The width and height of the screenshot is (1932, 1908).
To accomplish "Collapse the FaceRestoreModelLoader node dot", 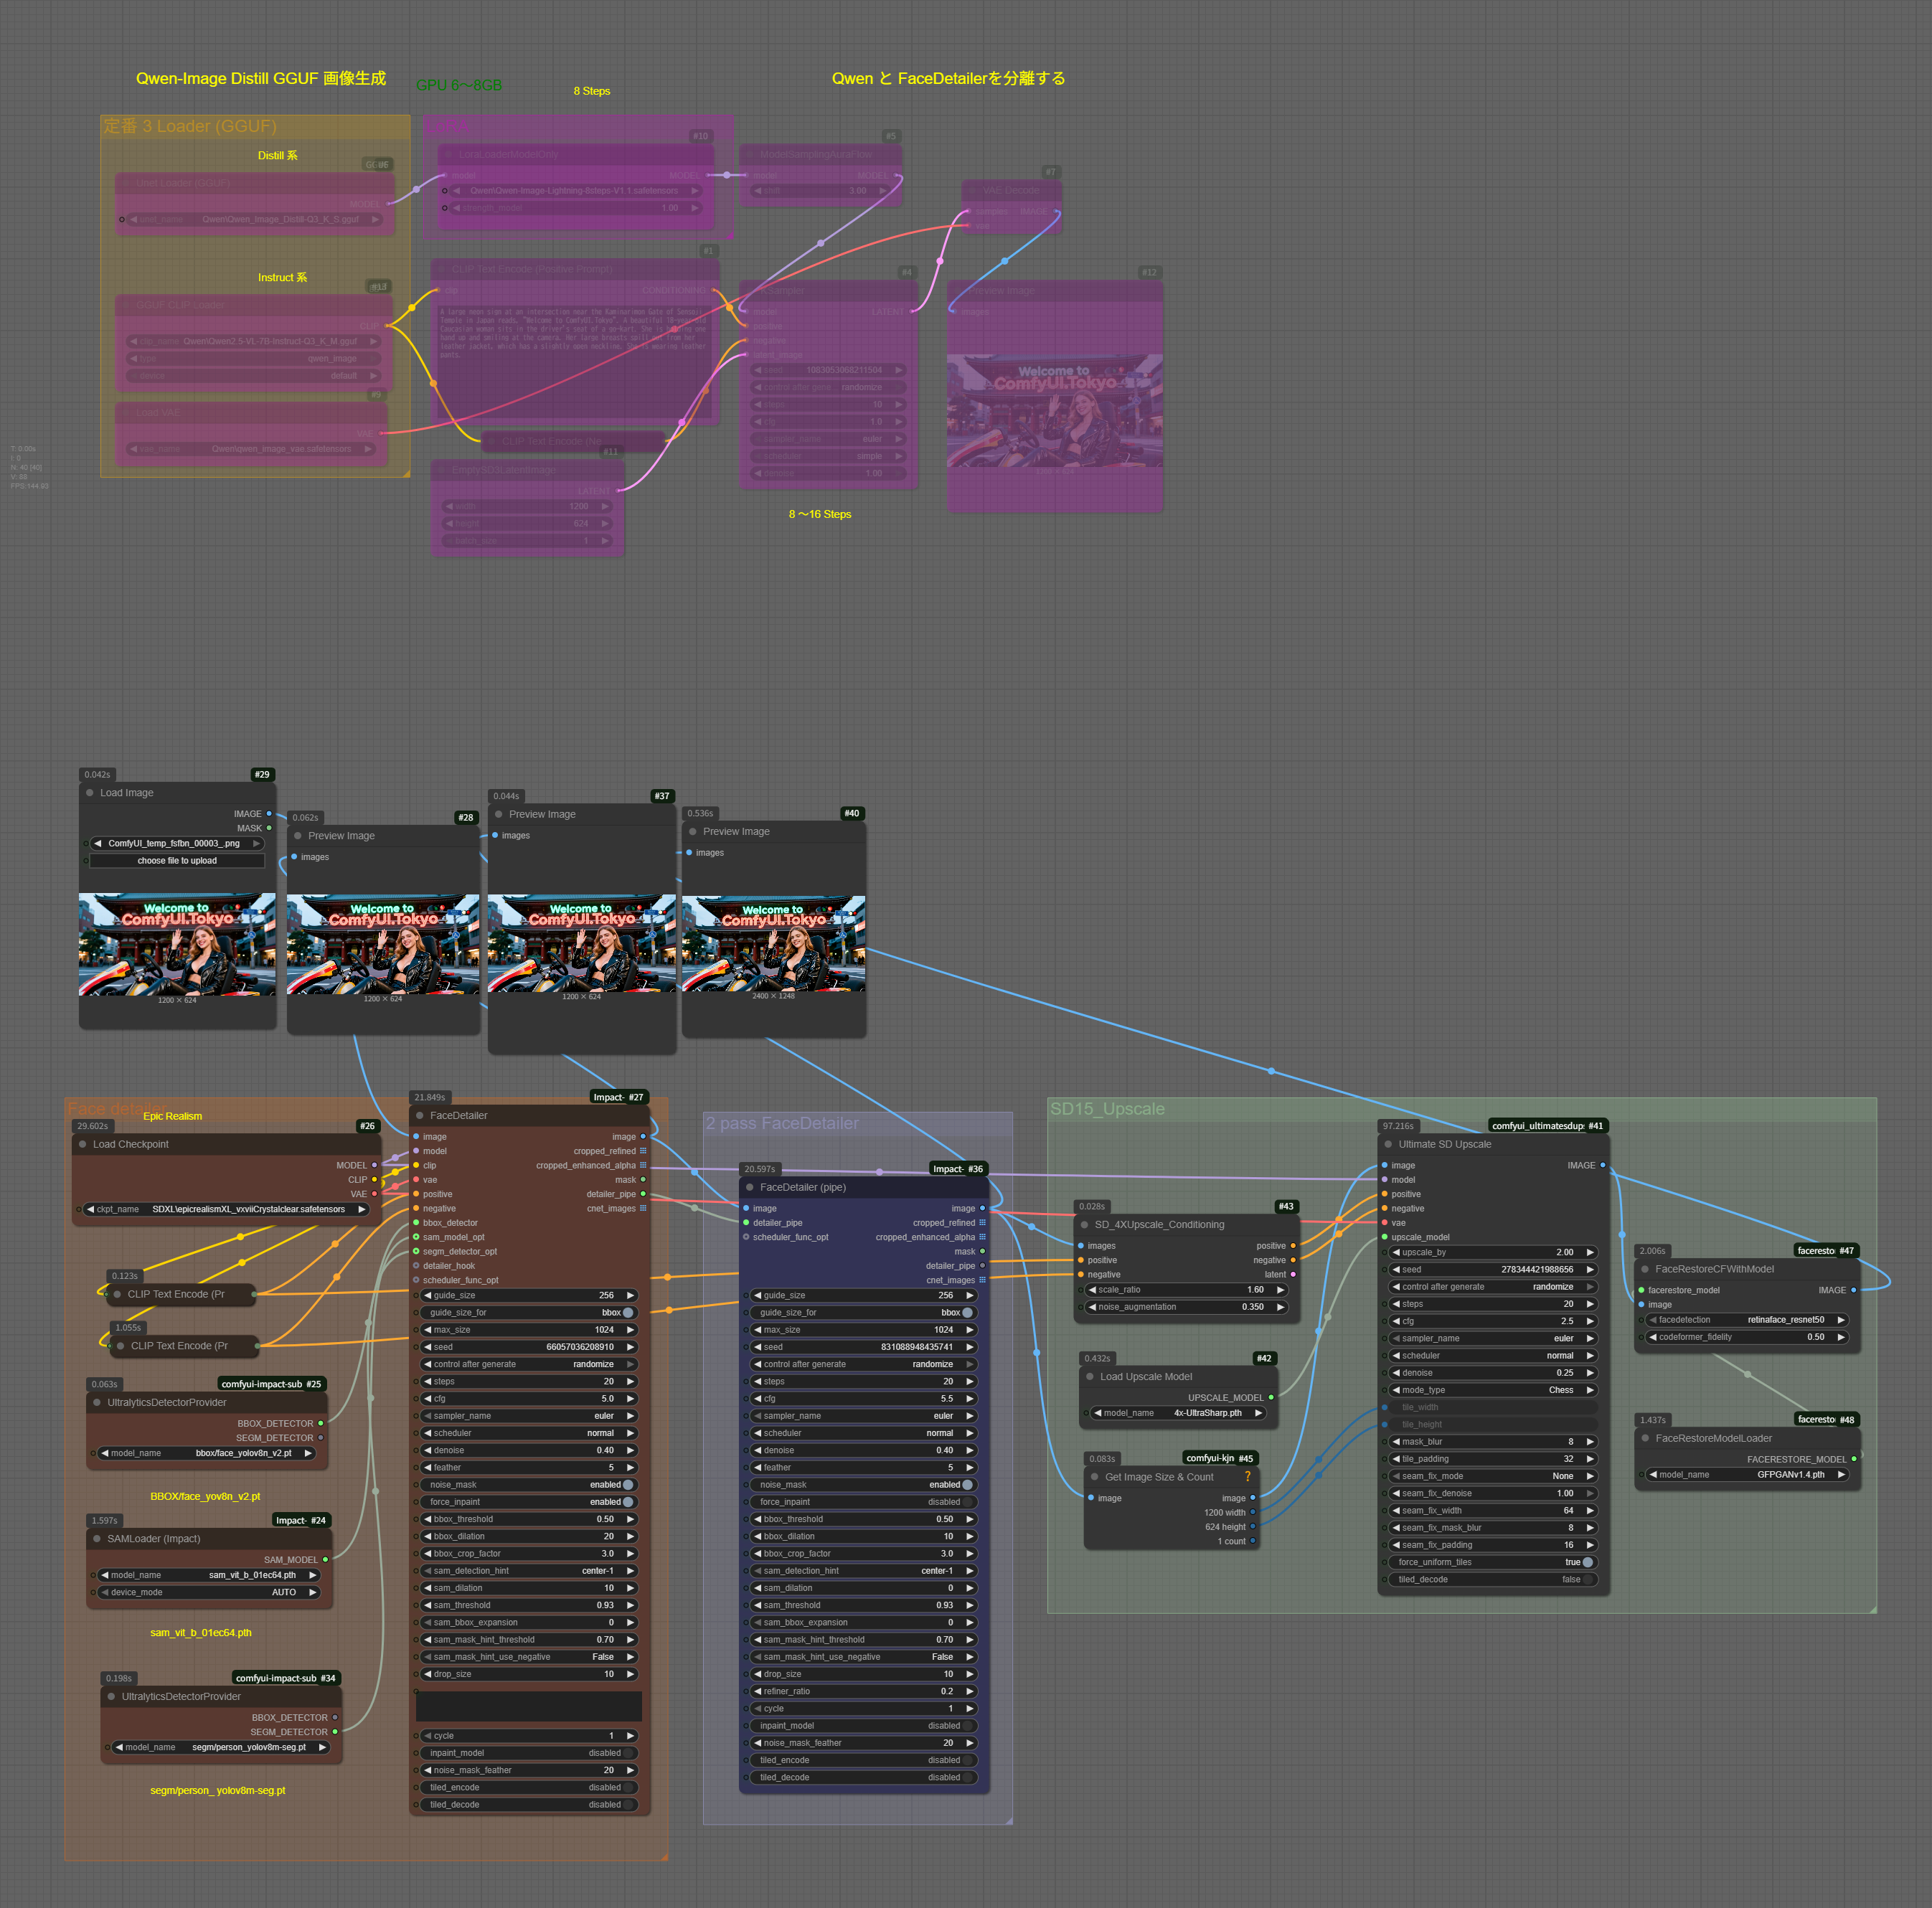I will (1645, 1438).
